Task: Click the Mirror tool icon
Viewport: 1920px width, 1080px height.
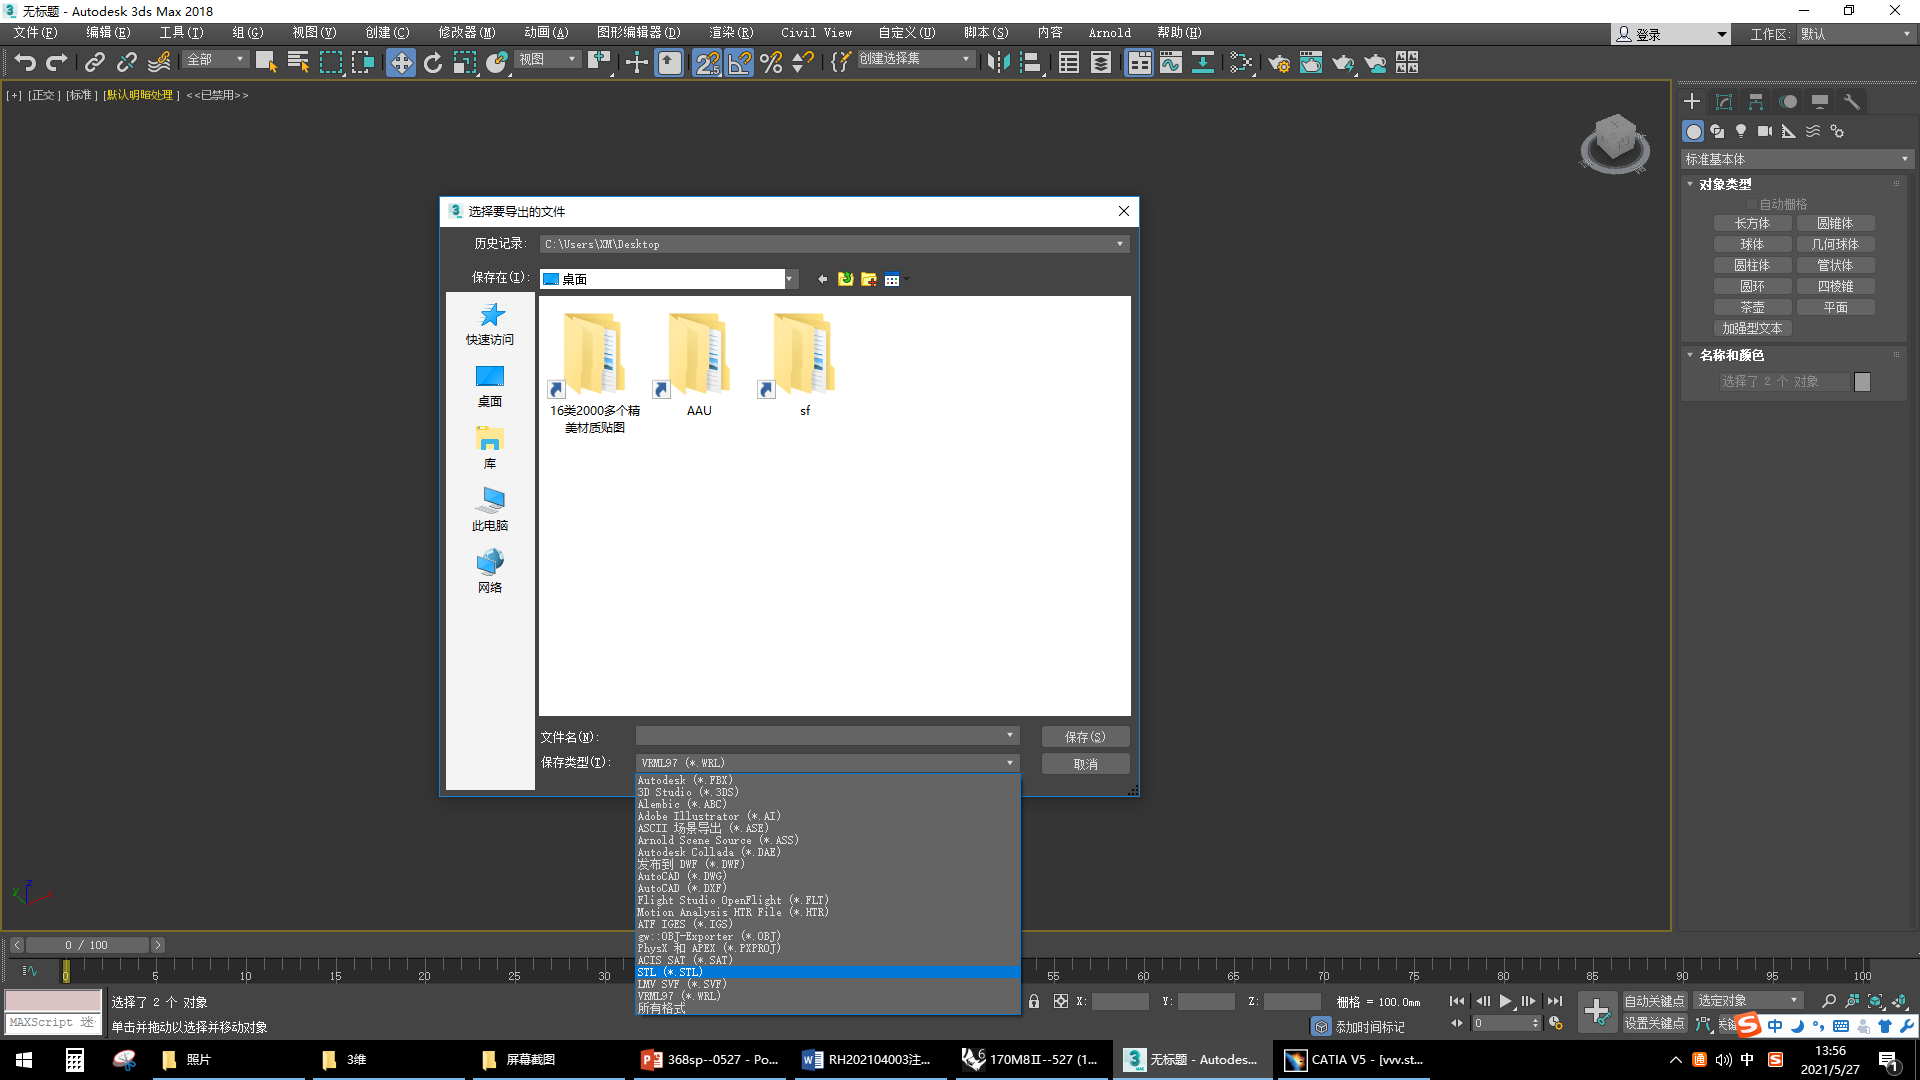Action: coord(997,63)
